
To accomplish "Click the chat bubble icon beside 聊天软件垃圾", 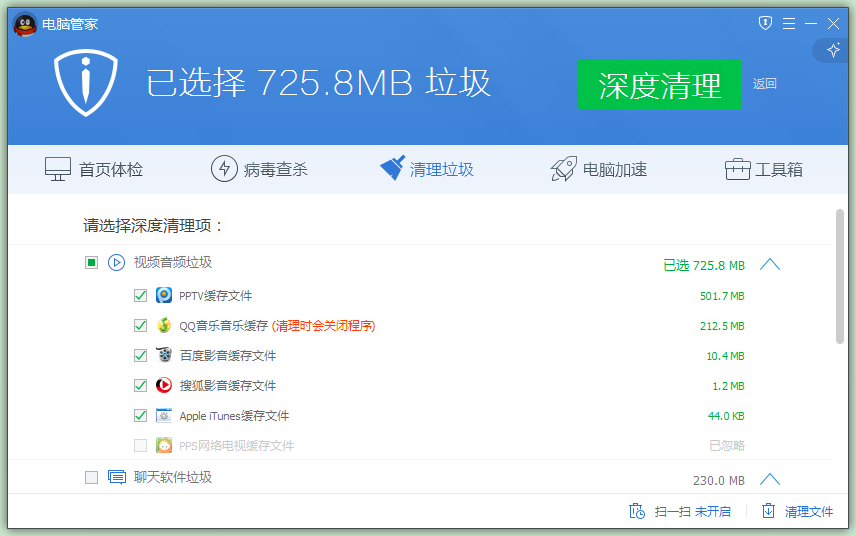I will point(117,477).
